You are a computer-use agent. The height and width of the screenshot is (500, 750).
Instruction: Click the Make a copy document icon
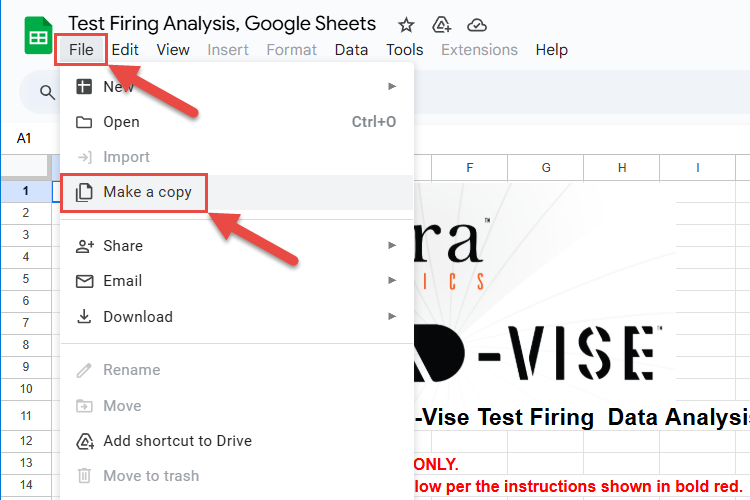click(x=84, y=192)
